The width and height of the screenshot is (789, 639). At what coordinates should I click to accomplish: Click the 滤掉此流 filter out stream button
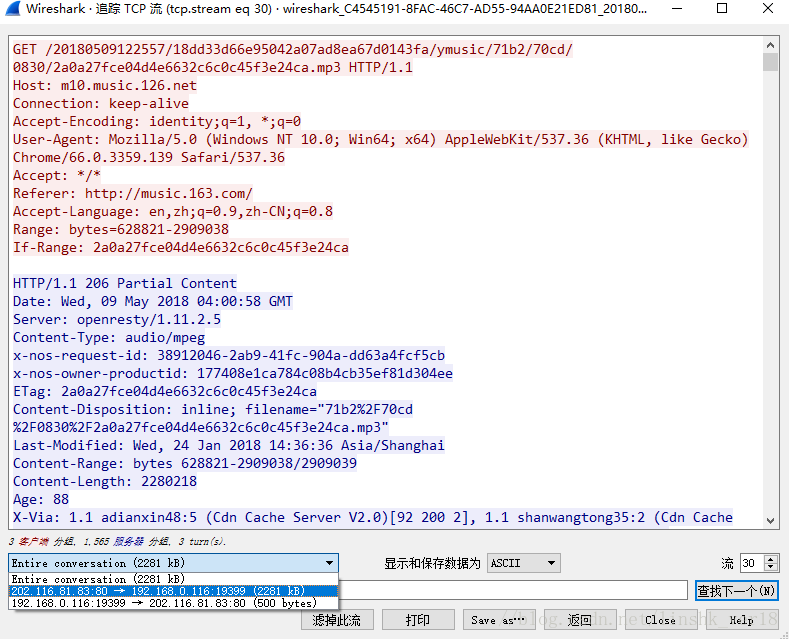(337, 620)
